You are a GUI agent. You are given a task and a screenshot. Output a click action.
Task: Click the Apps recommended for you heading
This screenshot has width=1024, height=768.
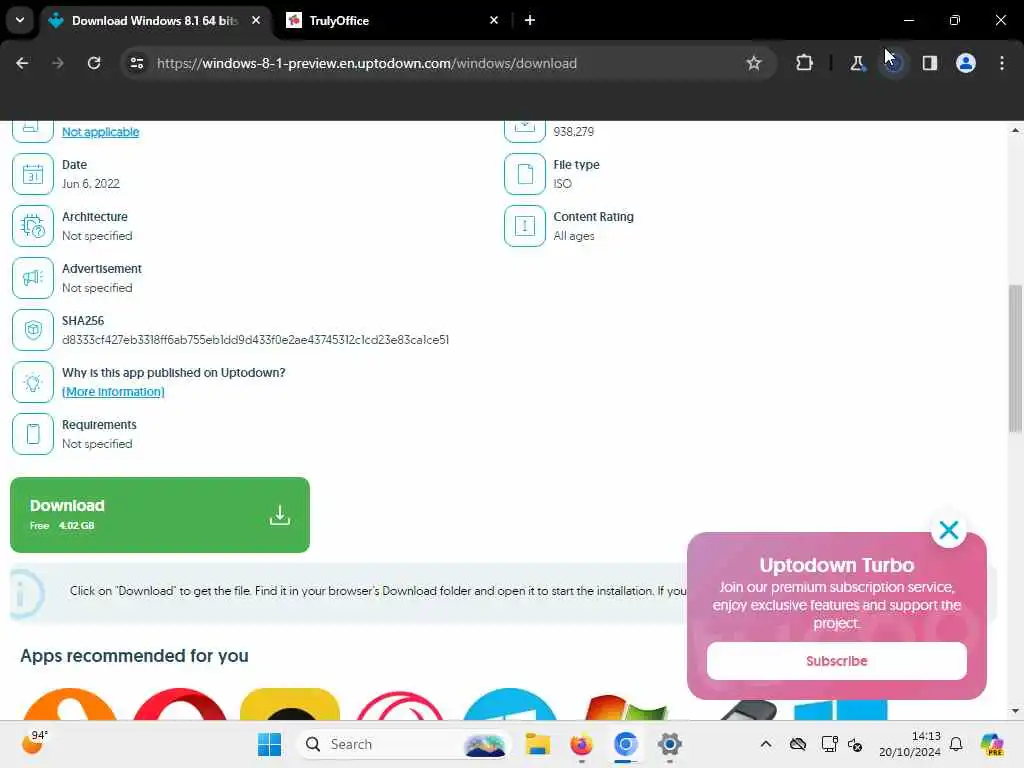point(135,656)
